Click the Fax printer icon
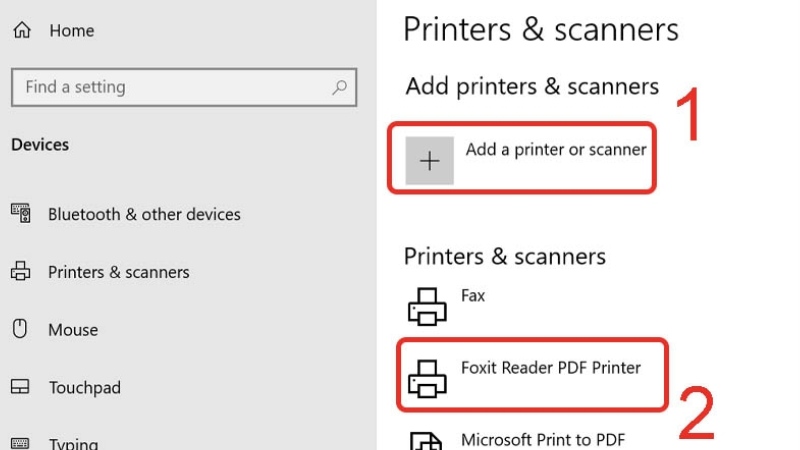 click(428, 306)
